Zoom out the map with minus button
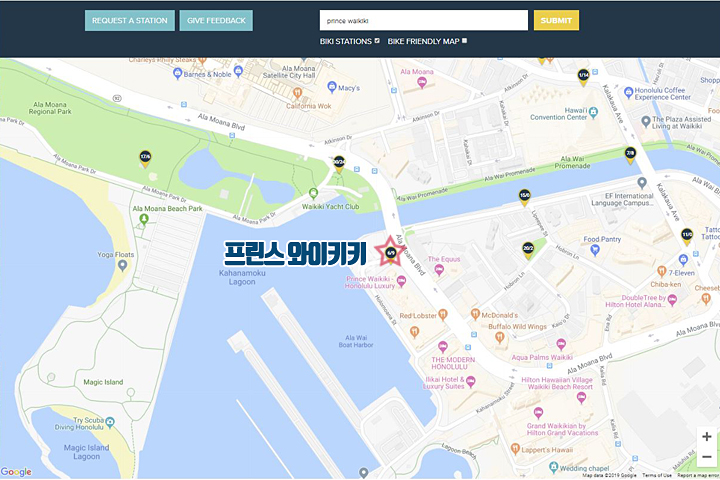 point(707,457)
